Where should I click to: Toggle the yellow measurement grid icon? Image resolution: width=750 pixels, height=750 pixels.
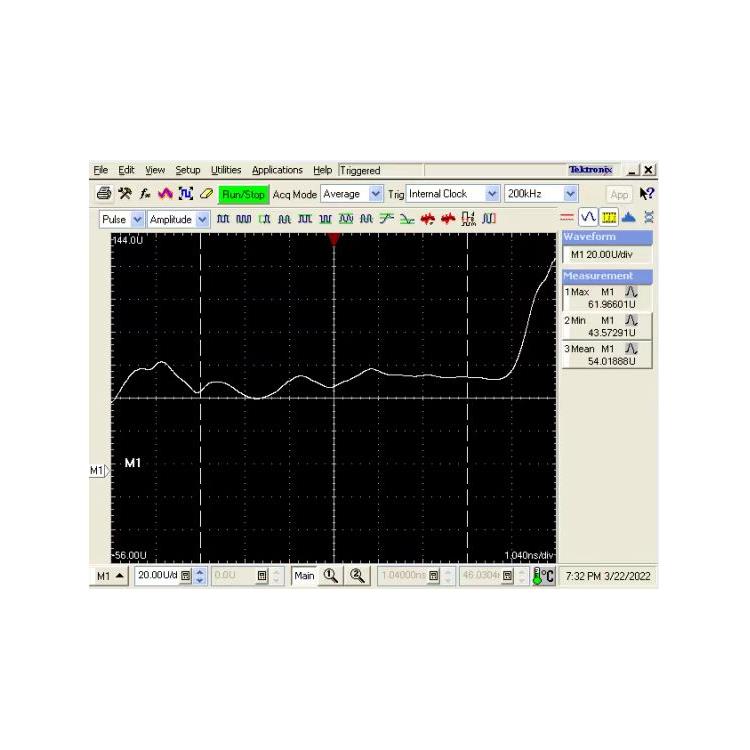(x=609, y=217)
